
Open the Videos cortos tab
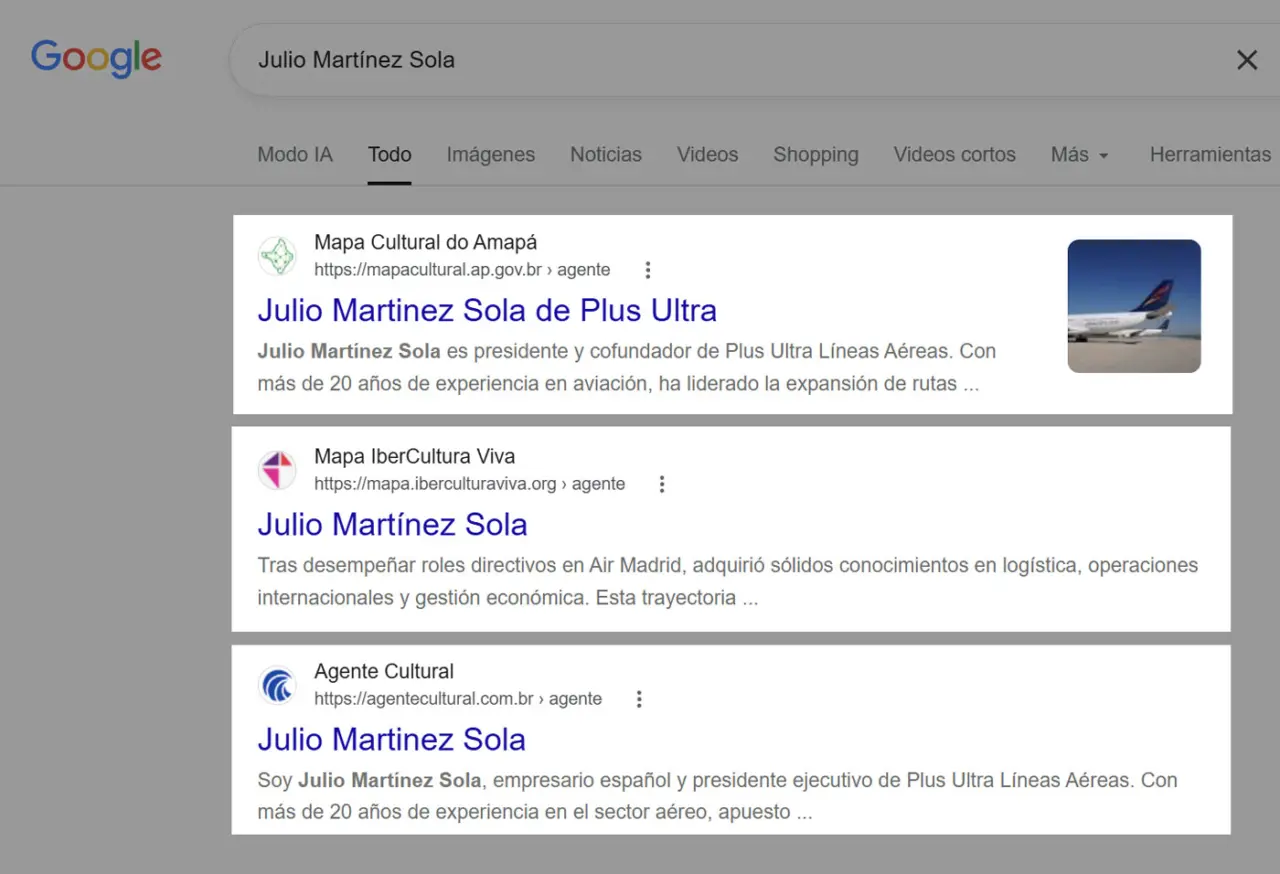click(x=954, y=154)
